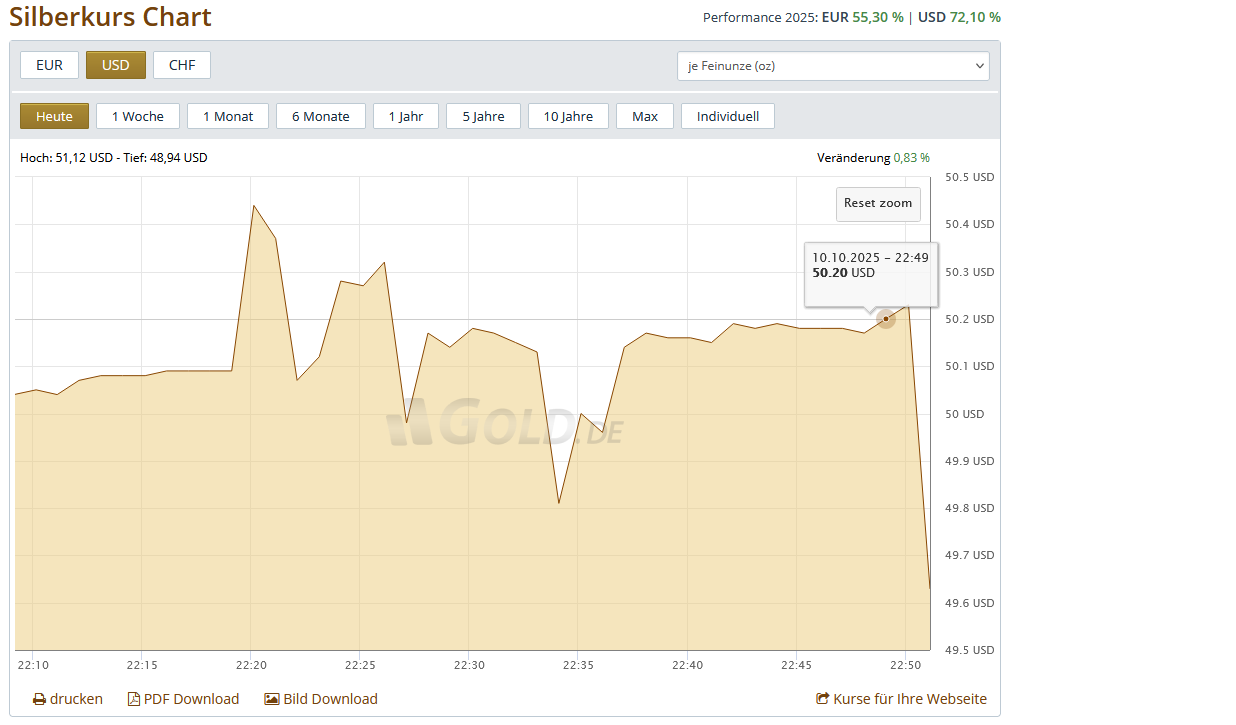Click the 'Silberkurs Chart' heading
The height and width of the screenshot is (725, 1236).
click(111, 17)
